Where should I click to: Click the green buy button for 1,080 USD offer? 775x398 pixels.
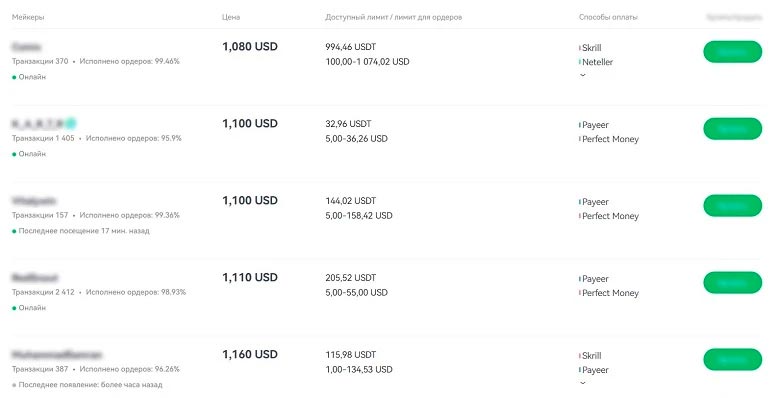click(732, 52)
